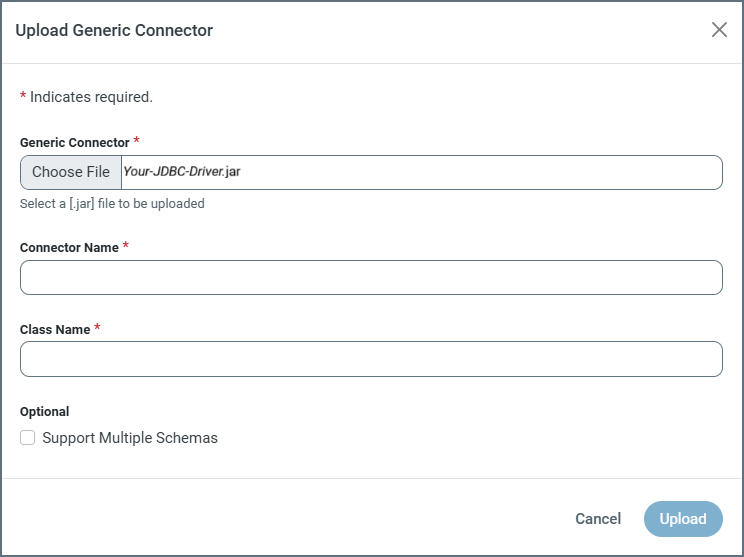
Task: Focus the Connector Name text field
Action: tap(371, 278)
